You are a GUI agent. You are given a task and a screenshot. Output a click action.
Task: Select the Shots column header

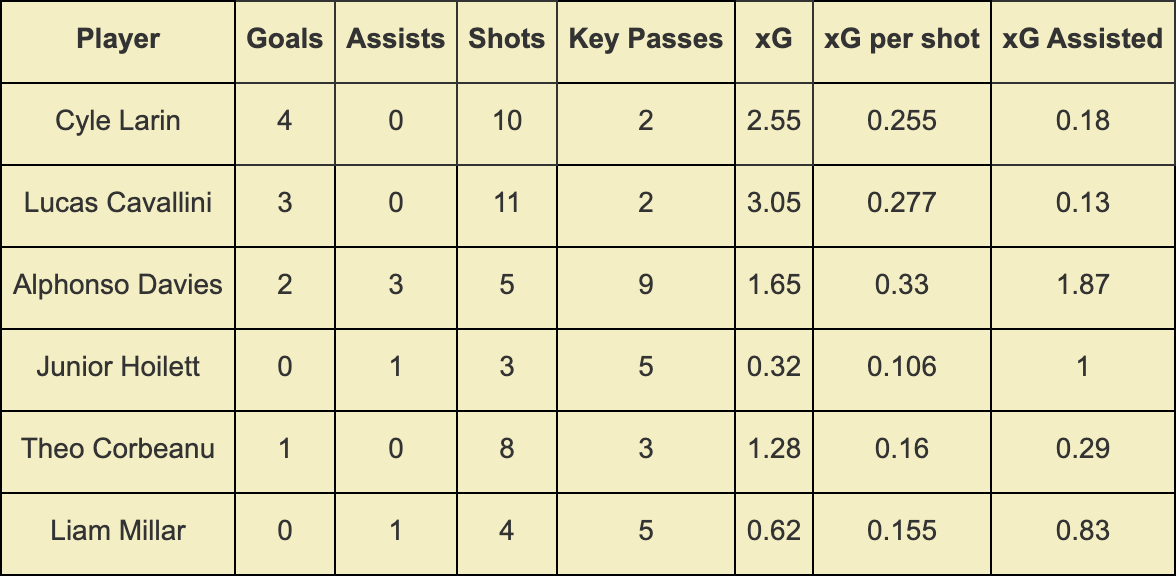507,39
